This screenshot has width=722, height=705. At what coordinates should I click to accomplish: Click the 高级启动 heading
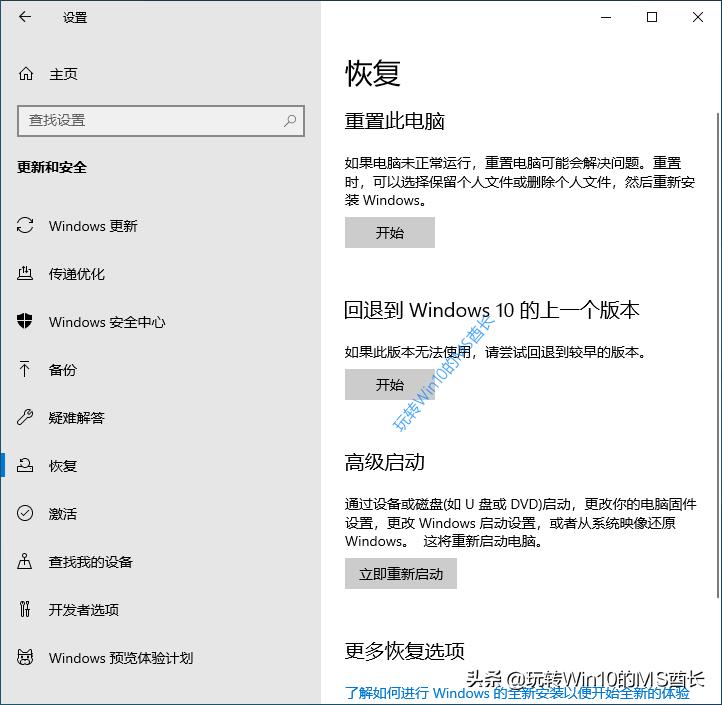[384, 462]
